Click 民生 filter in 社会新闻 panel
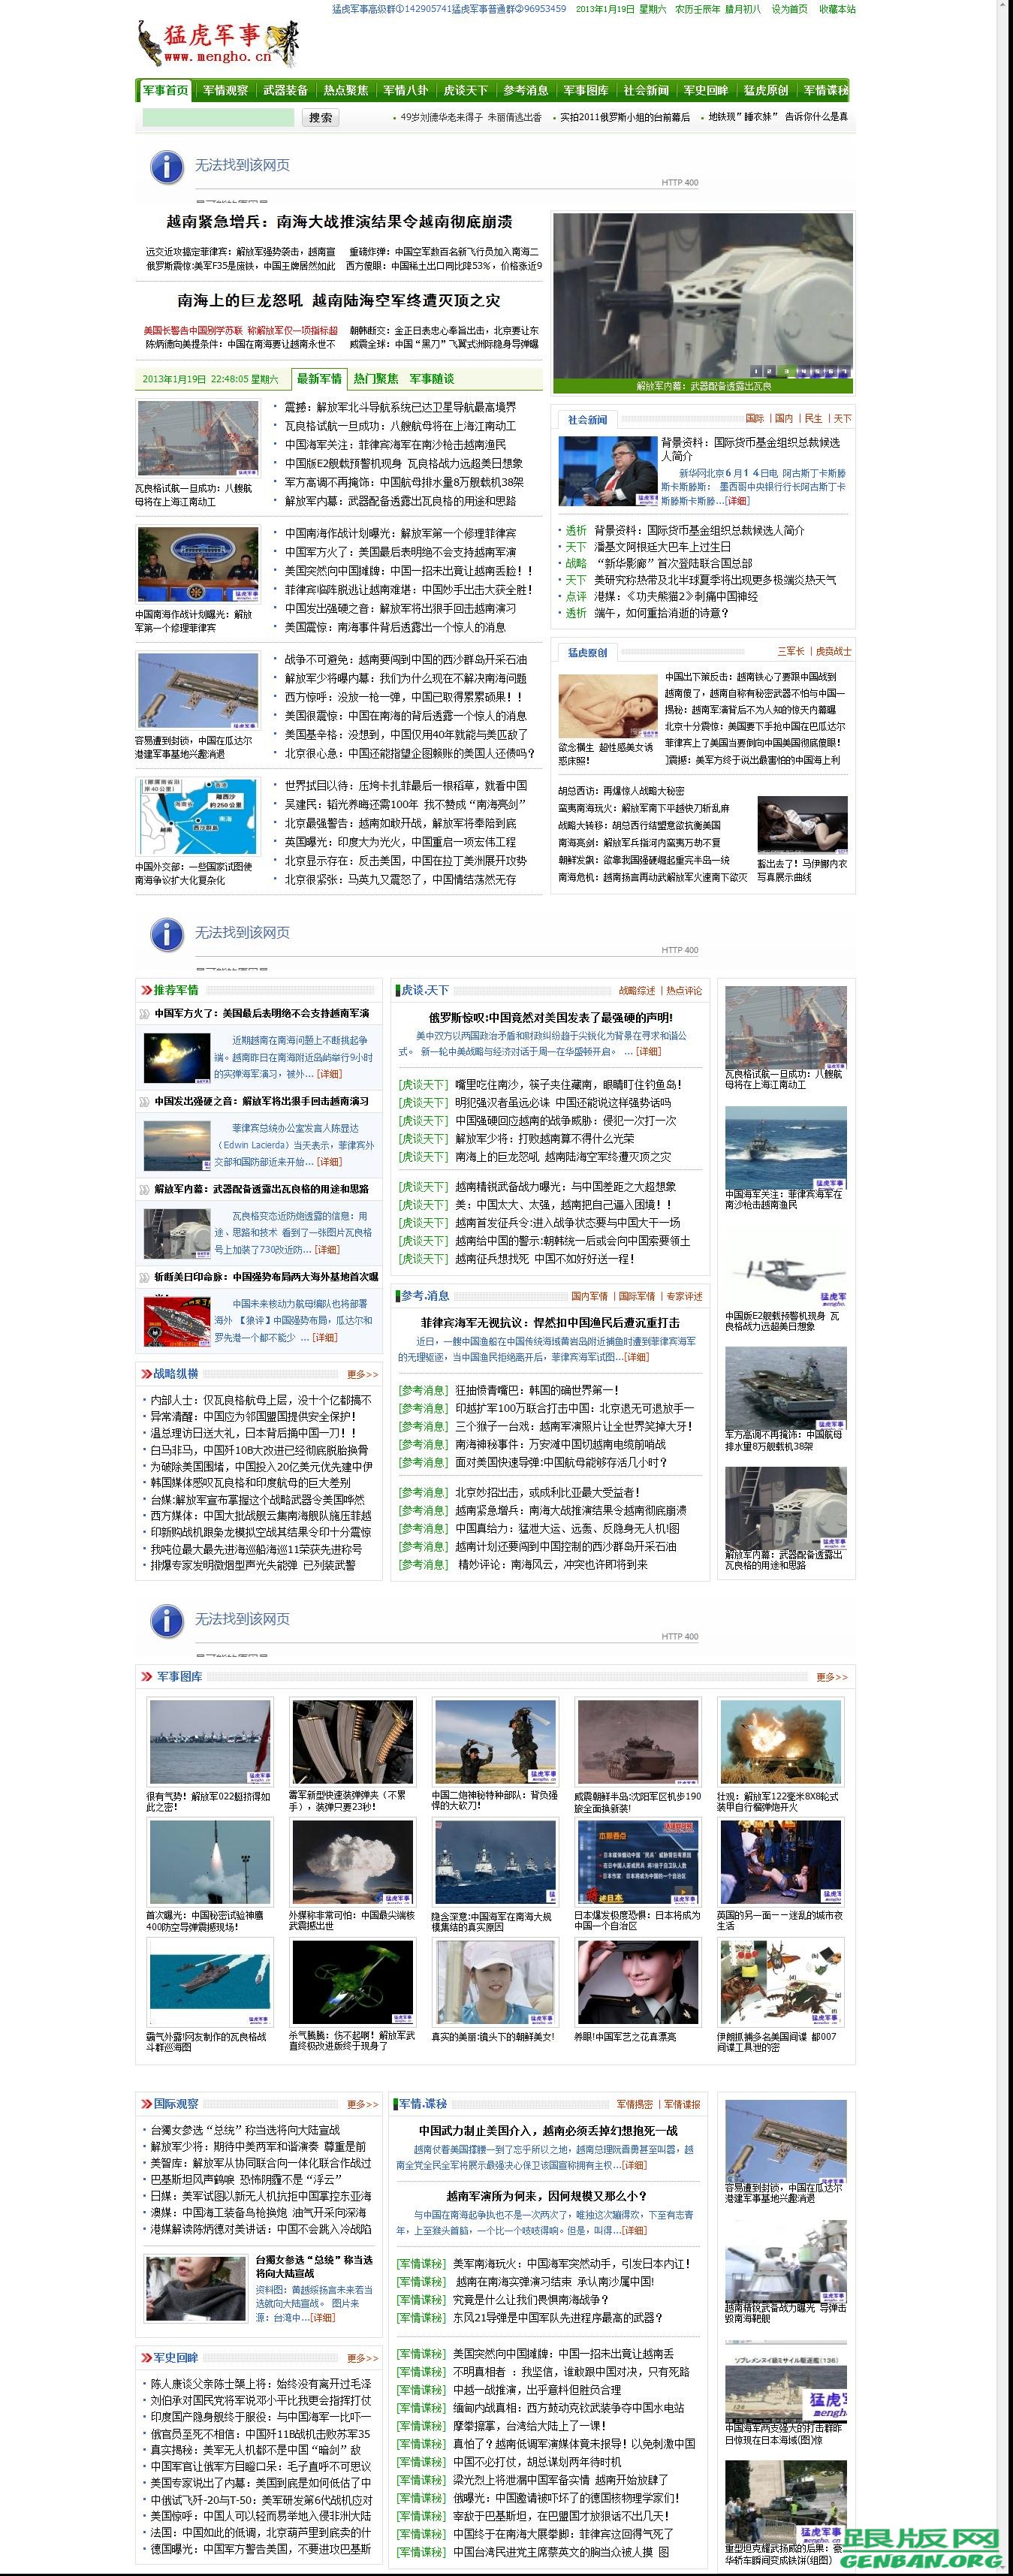This screenshot has width=1013, height=2576. click(x=813, y=418)
